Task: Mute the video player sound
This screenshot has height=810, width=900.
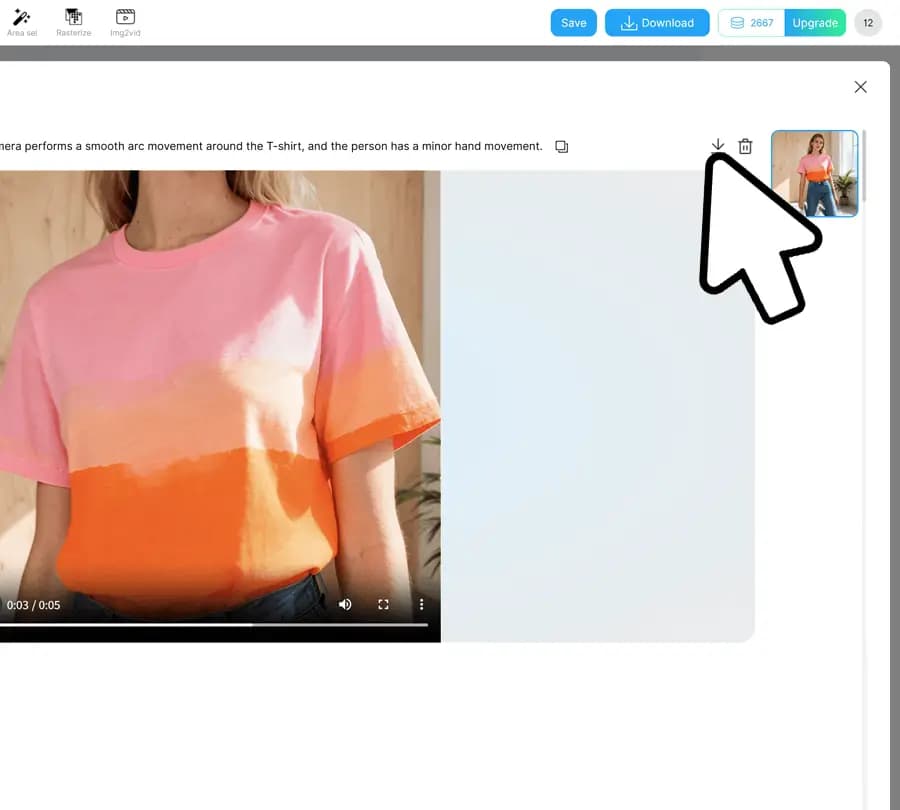Action: pos(345,604)
